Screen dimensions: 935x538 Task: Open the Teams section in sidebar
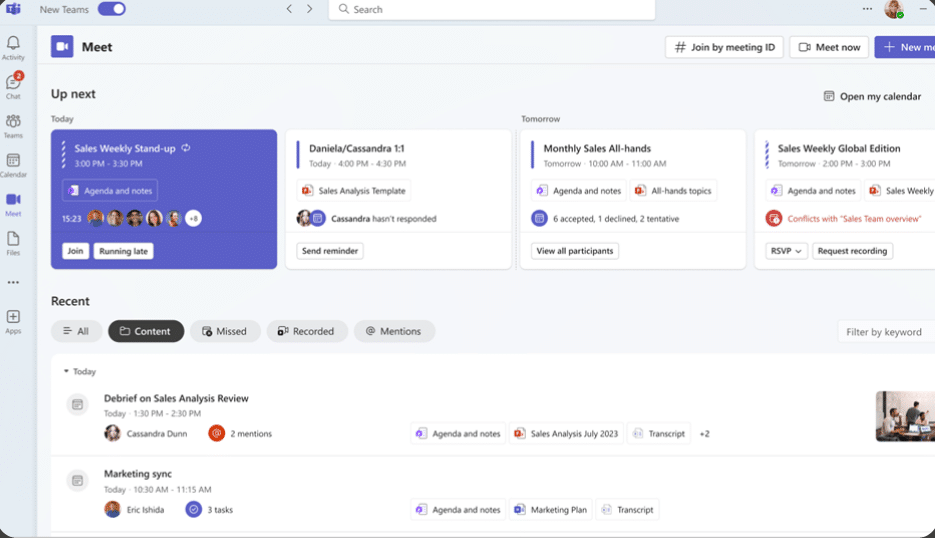(13, 126)
